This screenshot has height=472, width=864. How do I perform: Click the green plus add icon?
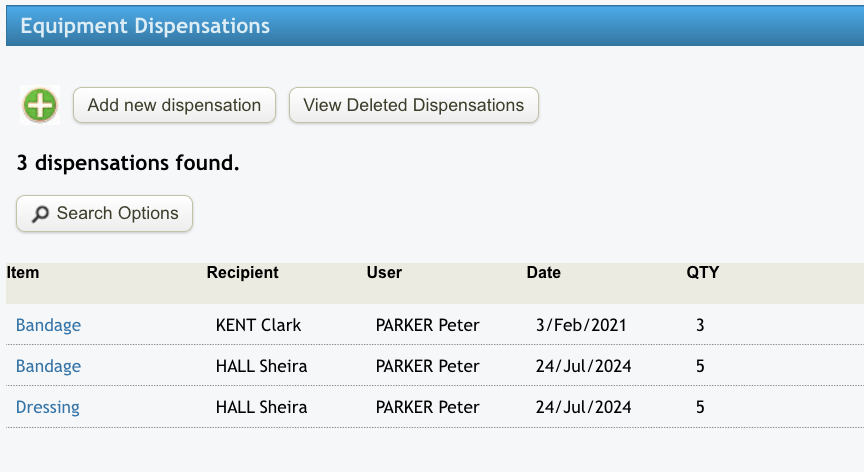click(x=40, y=104)
